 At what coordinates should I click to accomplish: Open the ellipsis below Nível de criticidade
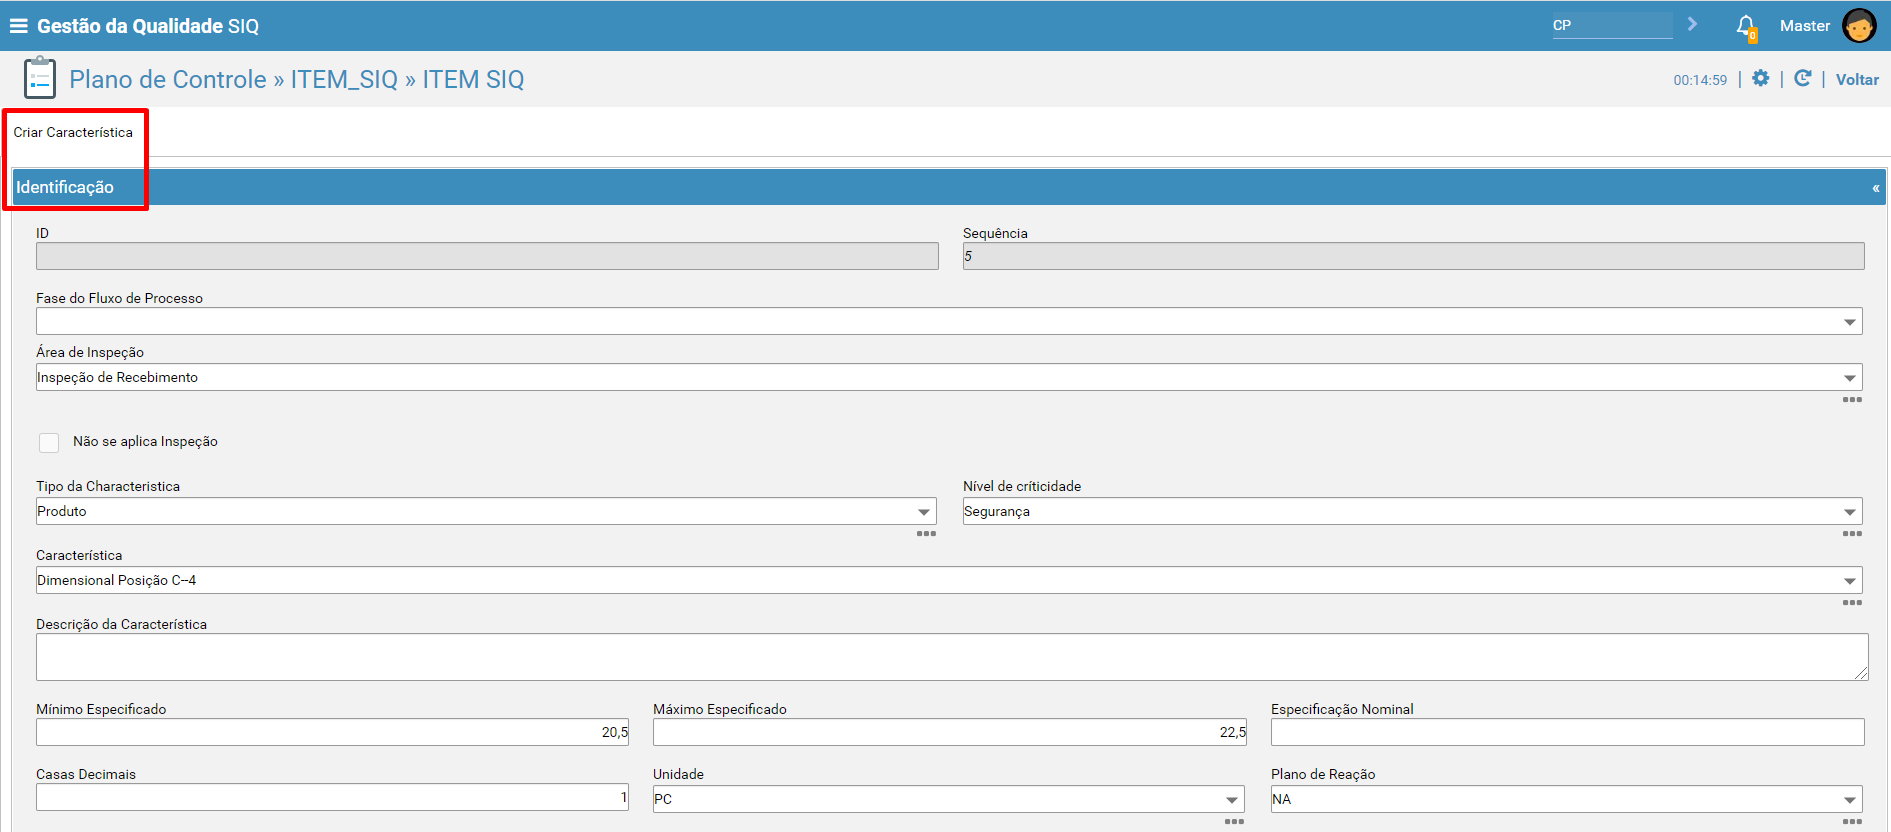(x=1852, y=534)
